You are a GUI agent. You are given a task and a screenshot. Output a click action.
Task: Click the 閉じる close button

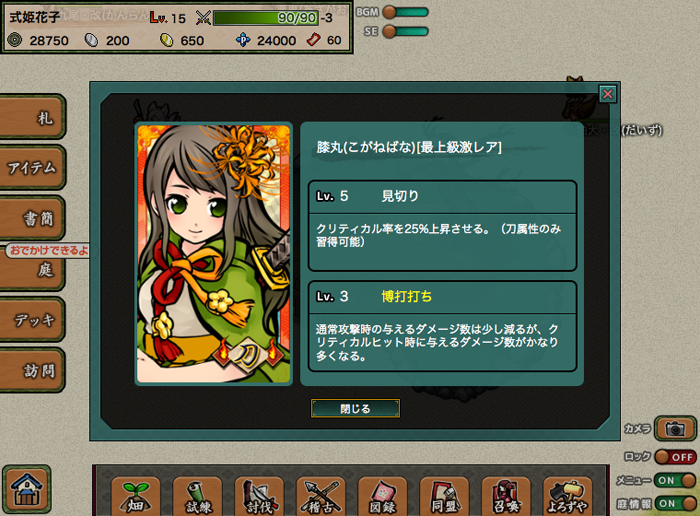coord(355,408)
